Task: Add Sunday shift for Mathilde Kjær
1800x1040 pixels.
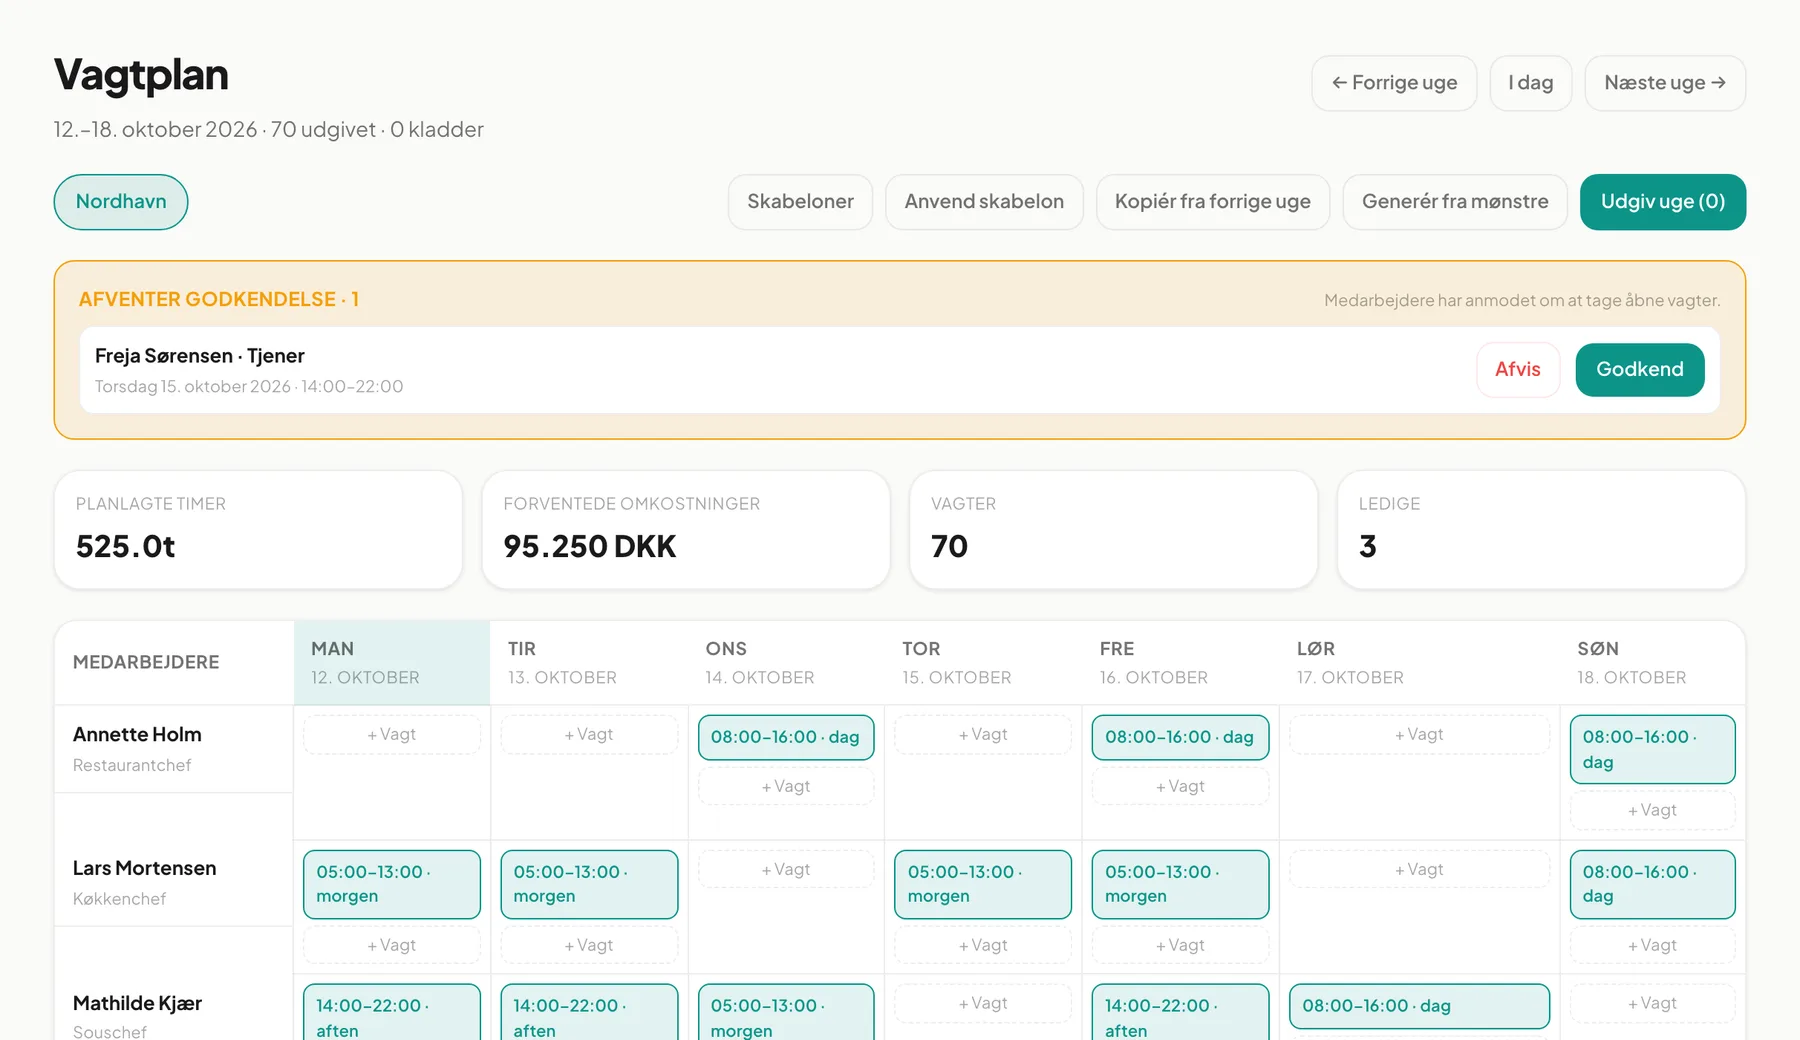Action: point(1652,1004)
